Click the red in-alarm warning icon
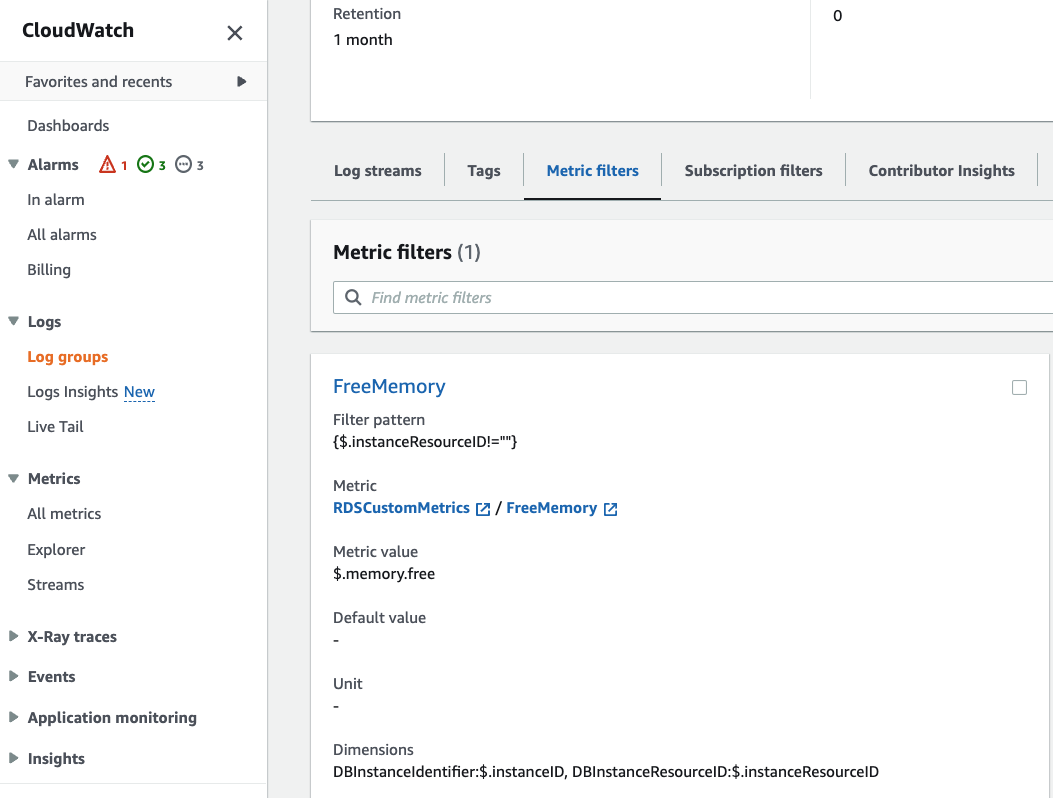The image size is (1053, 798). 107,164
